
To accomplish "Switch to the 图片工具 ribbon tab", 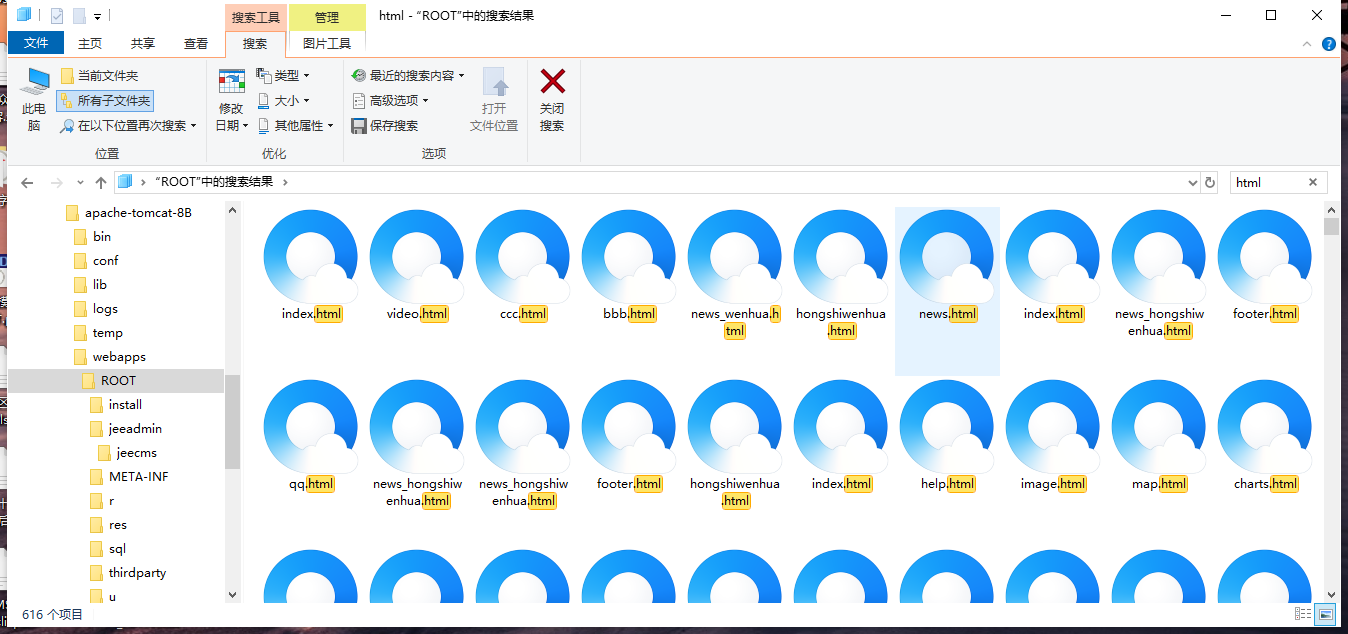I will click(327, 43).
